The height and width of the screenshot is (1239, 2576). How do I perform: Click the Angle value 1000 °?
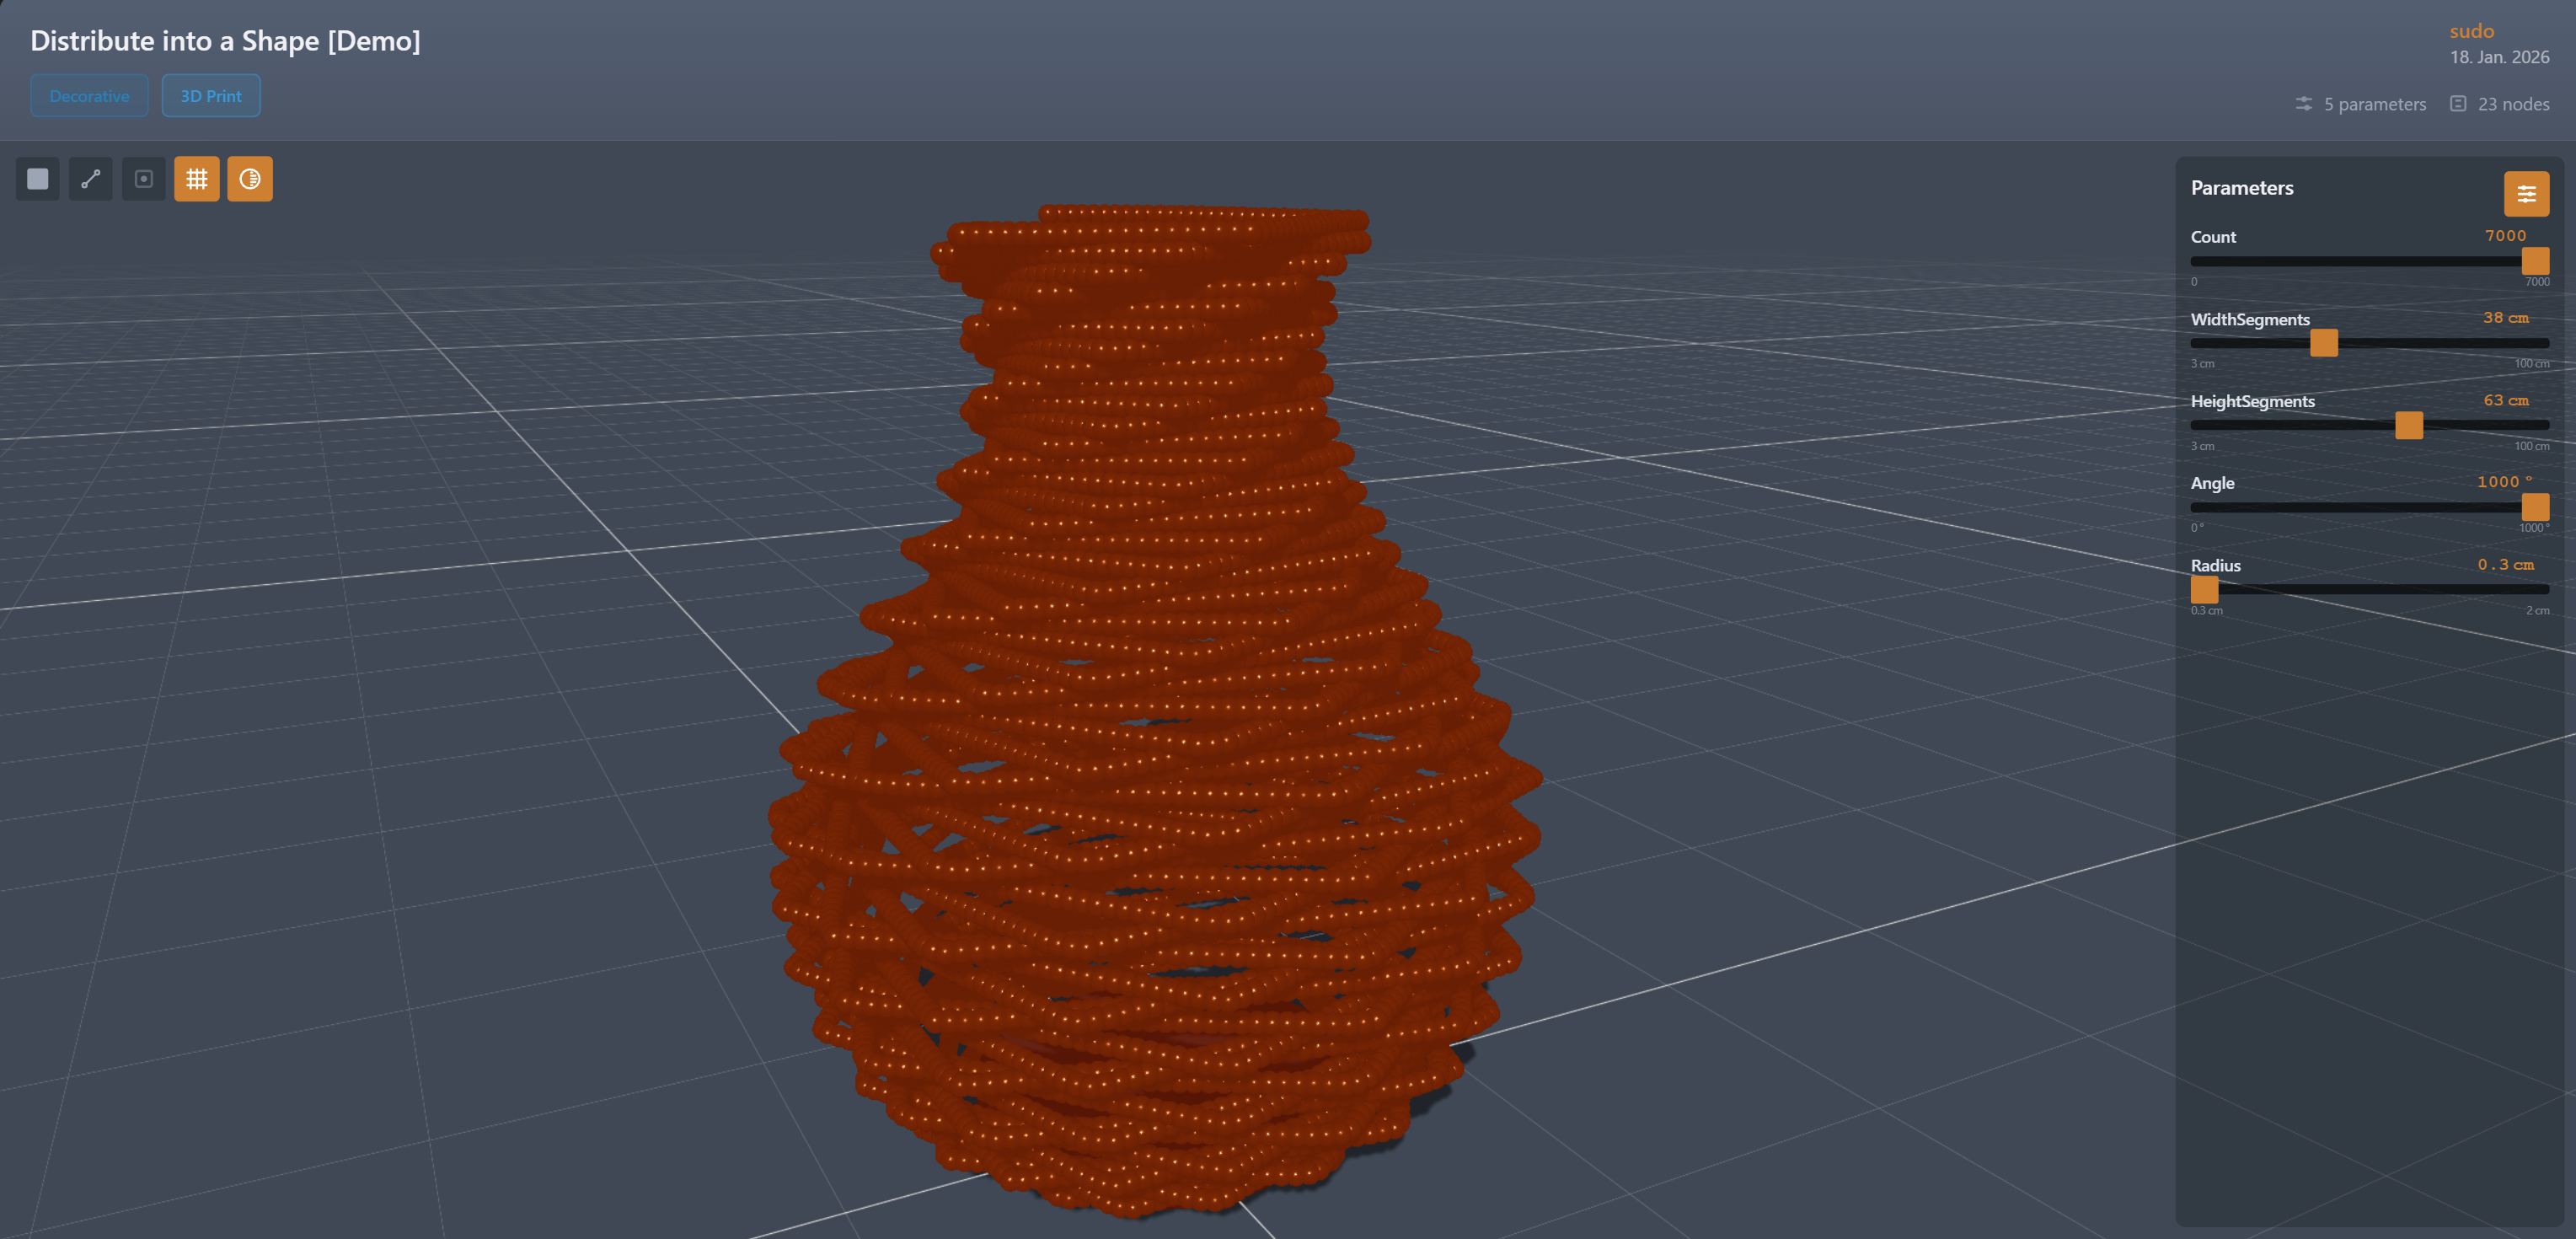[2505, 482]
